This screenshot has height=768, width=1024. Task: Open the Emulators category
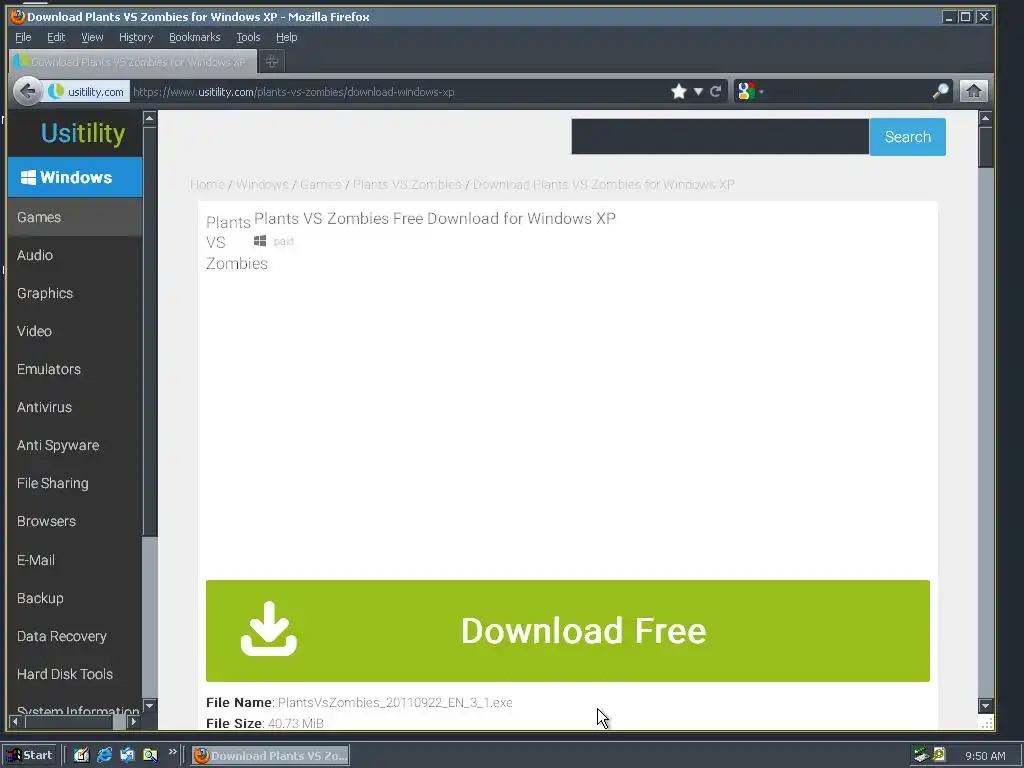(75, 369)
